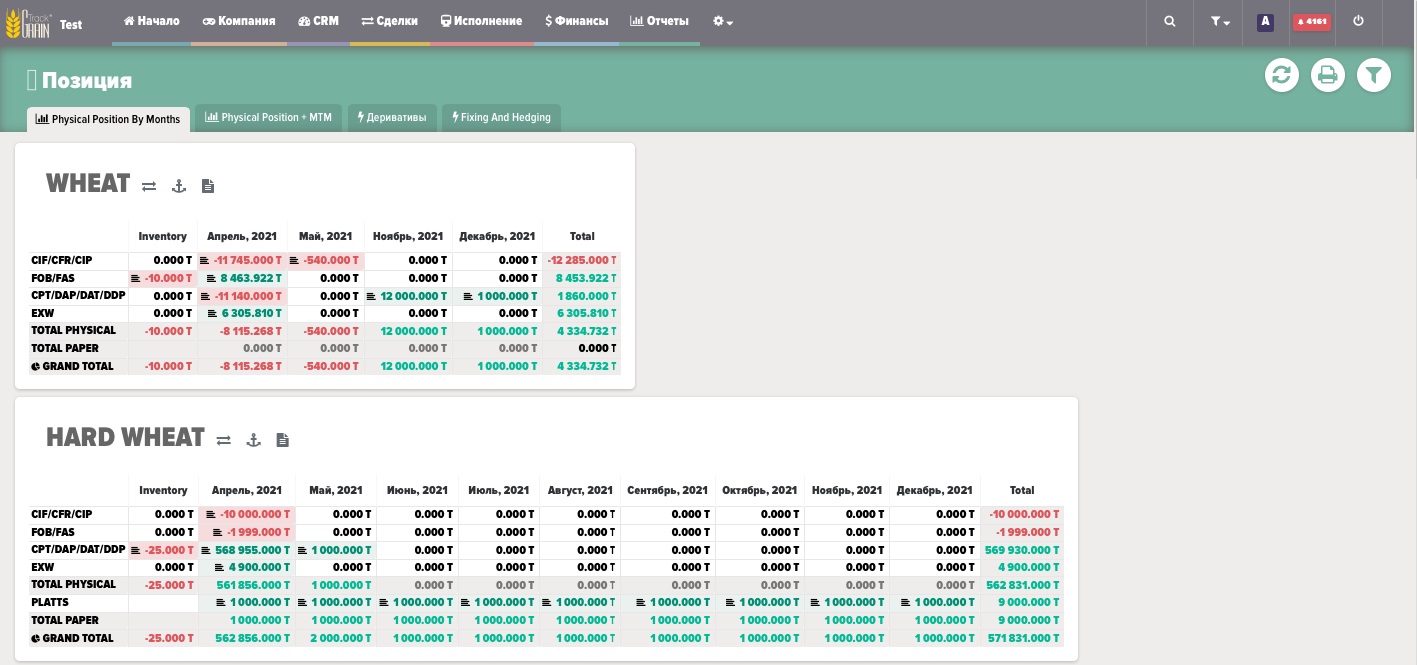Open the red 4161 notifications badge
1417x665 pixels.
click(x=1310, y=21)
